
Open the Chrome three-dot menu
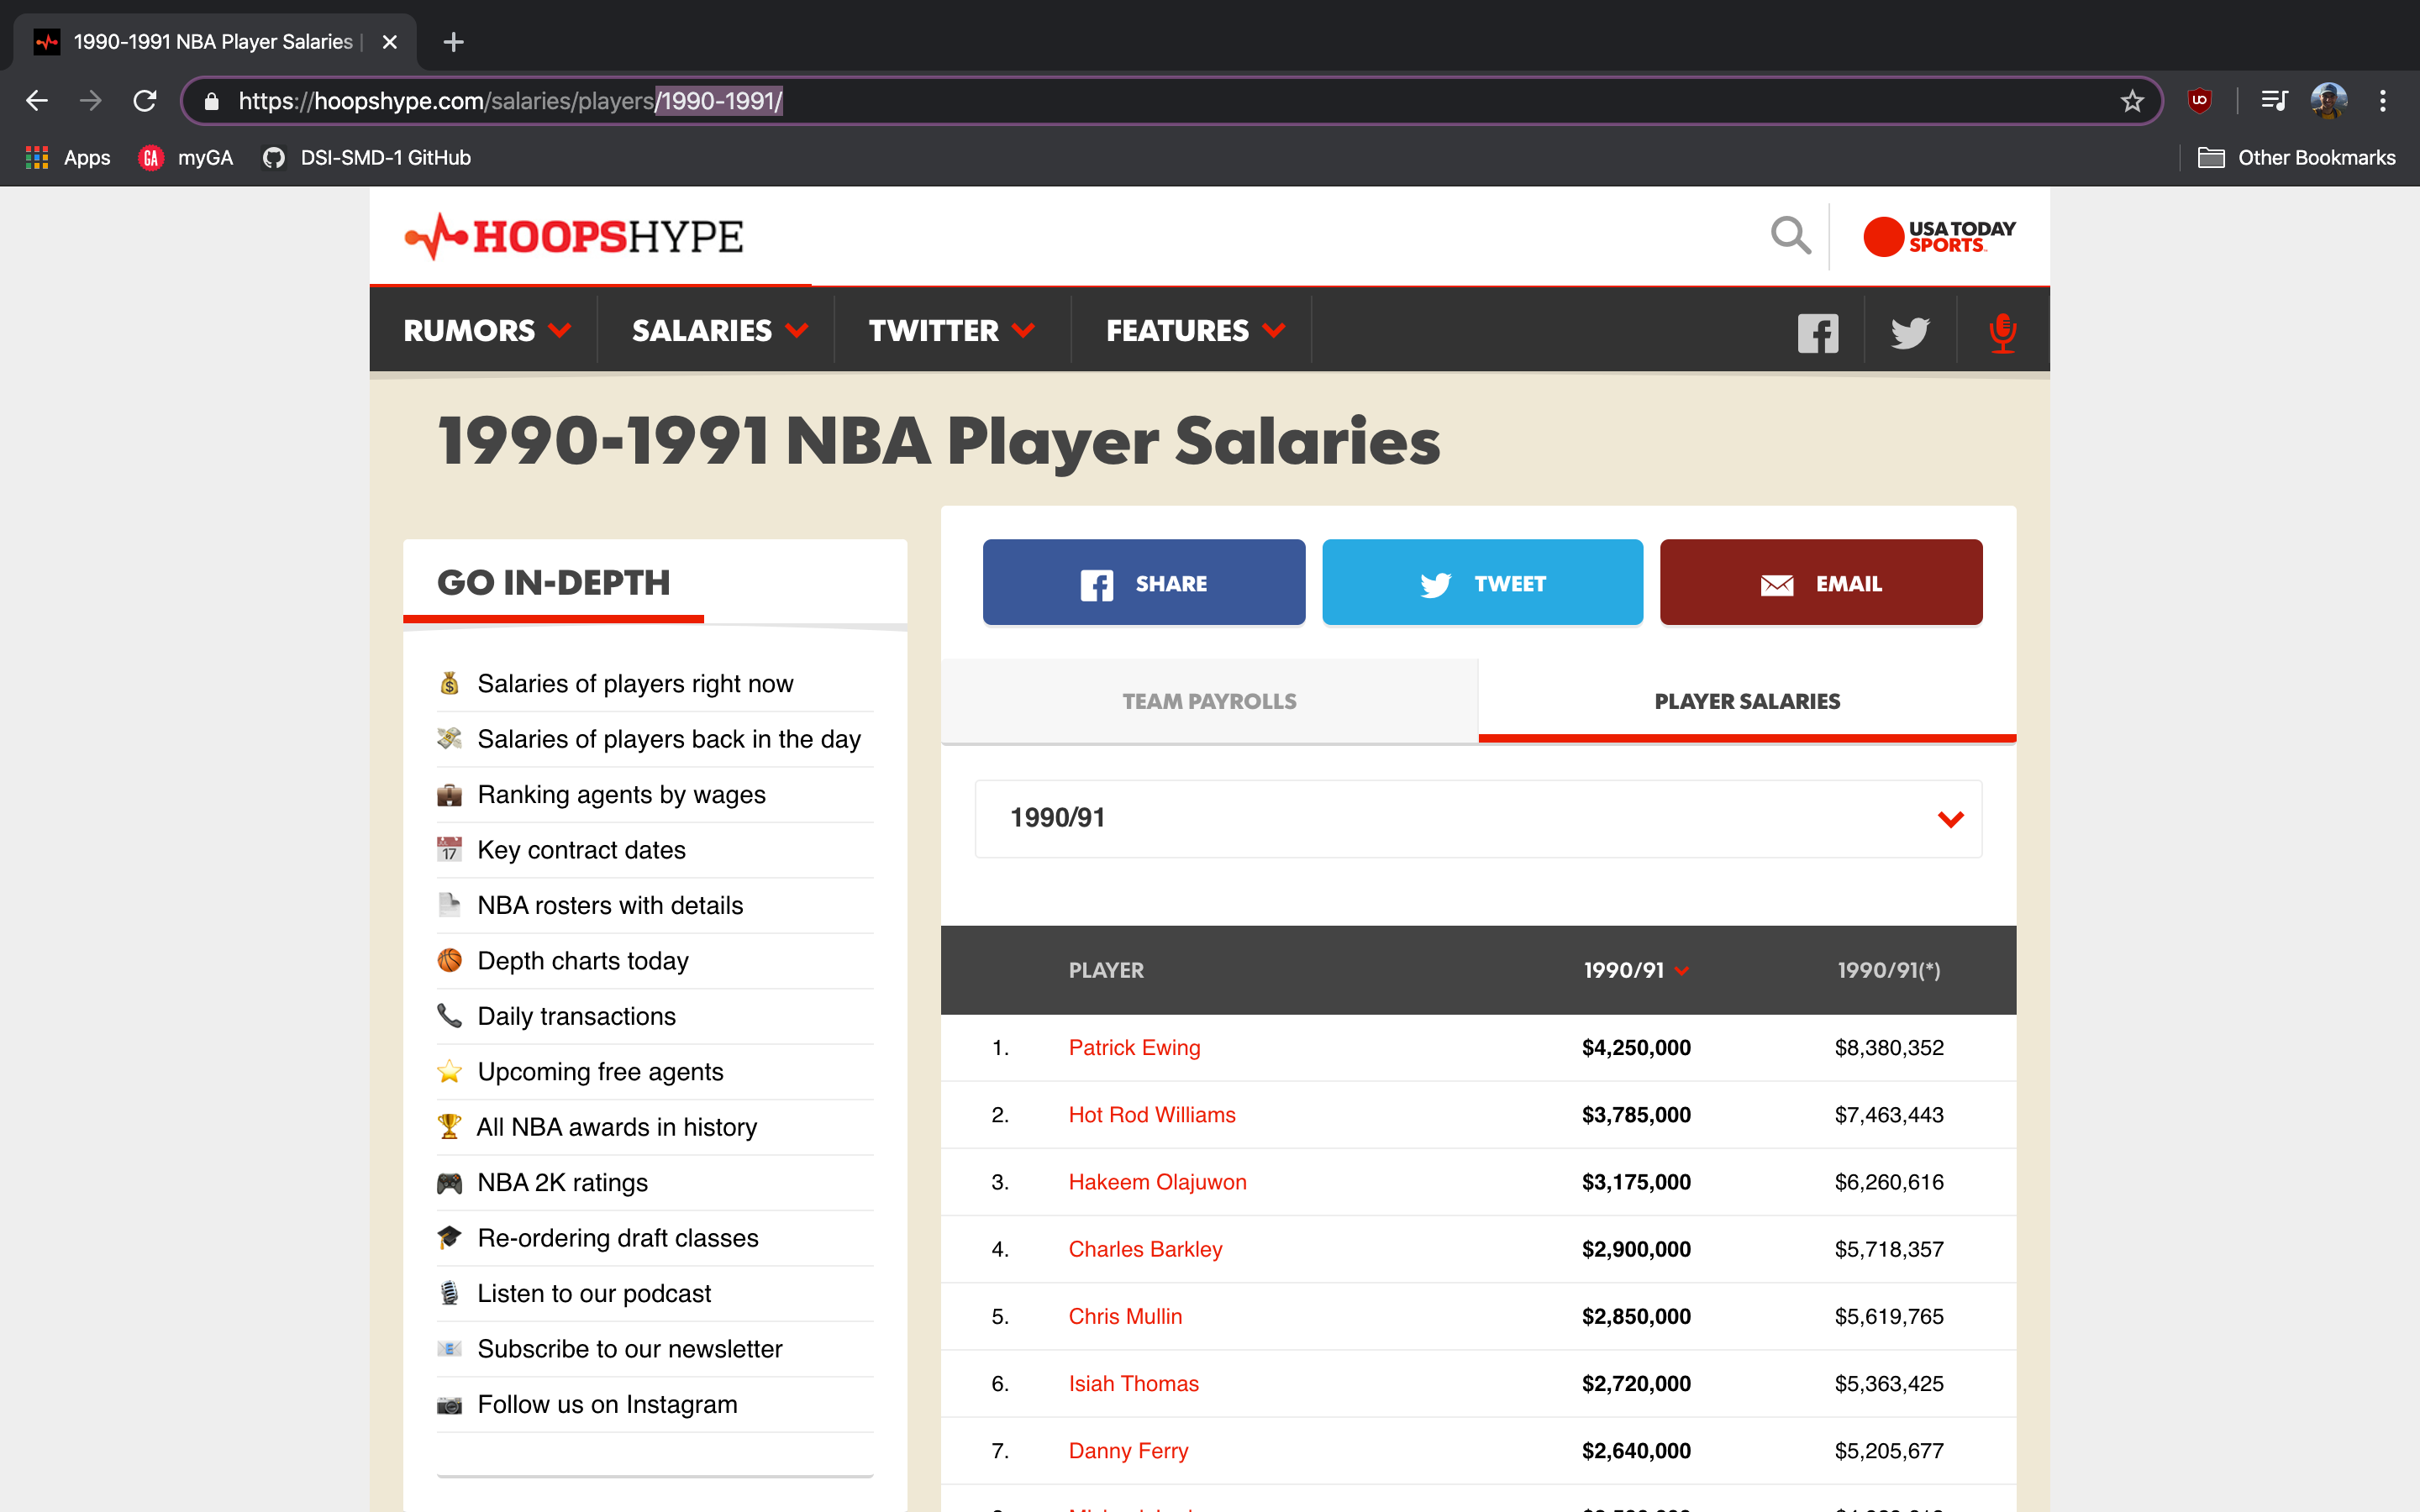2383,101
